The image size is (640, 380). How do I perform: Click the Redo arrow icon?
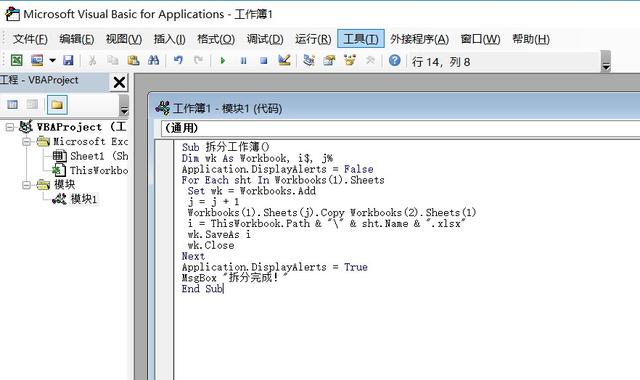(x=198, y=60)
